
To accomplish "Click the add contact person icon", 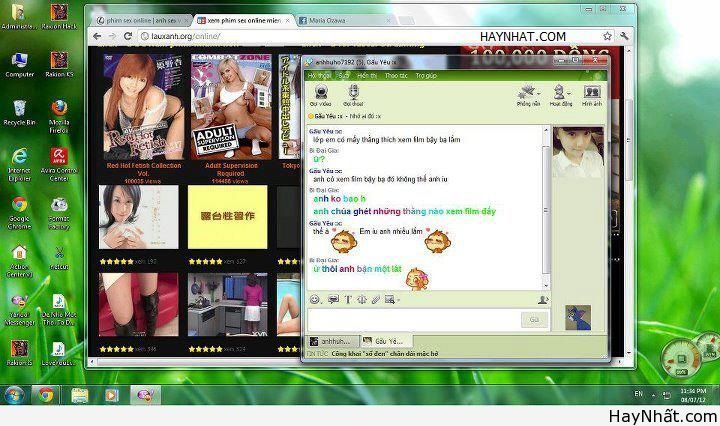I will (x=543, y=300).
